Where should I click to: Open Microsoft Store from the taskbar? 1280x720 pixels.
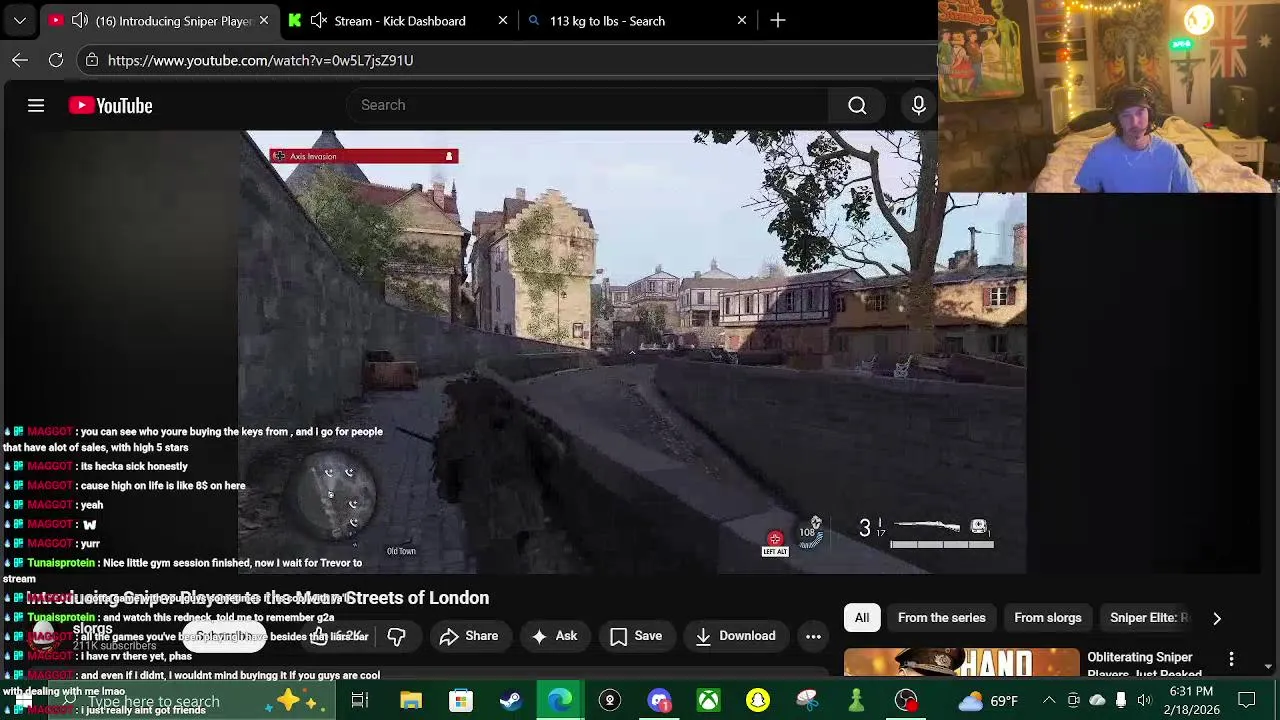(460, 701)
